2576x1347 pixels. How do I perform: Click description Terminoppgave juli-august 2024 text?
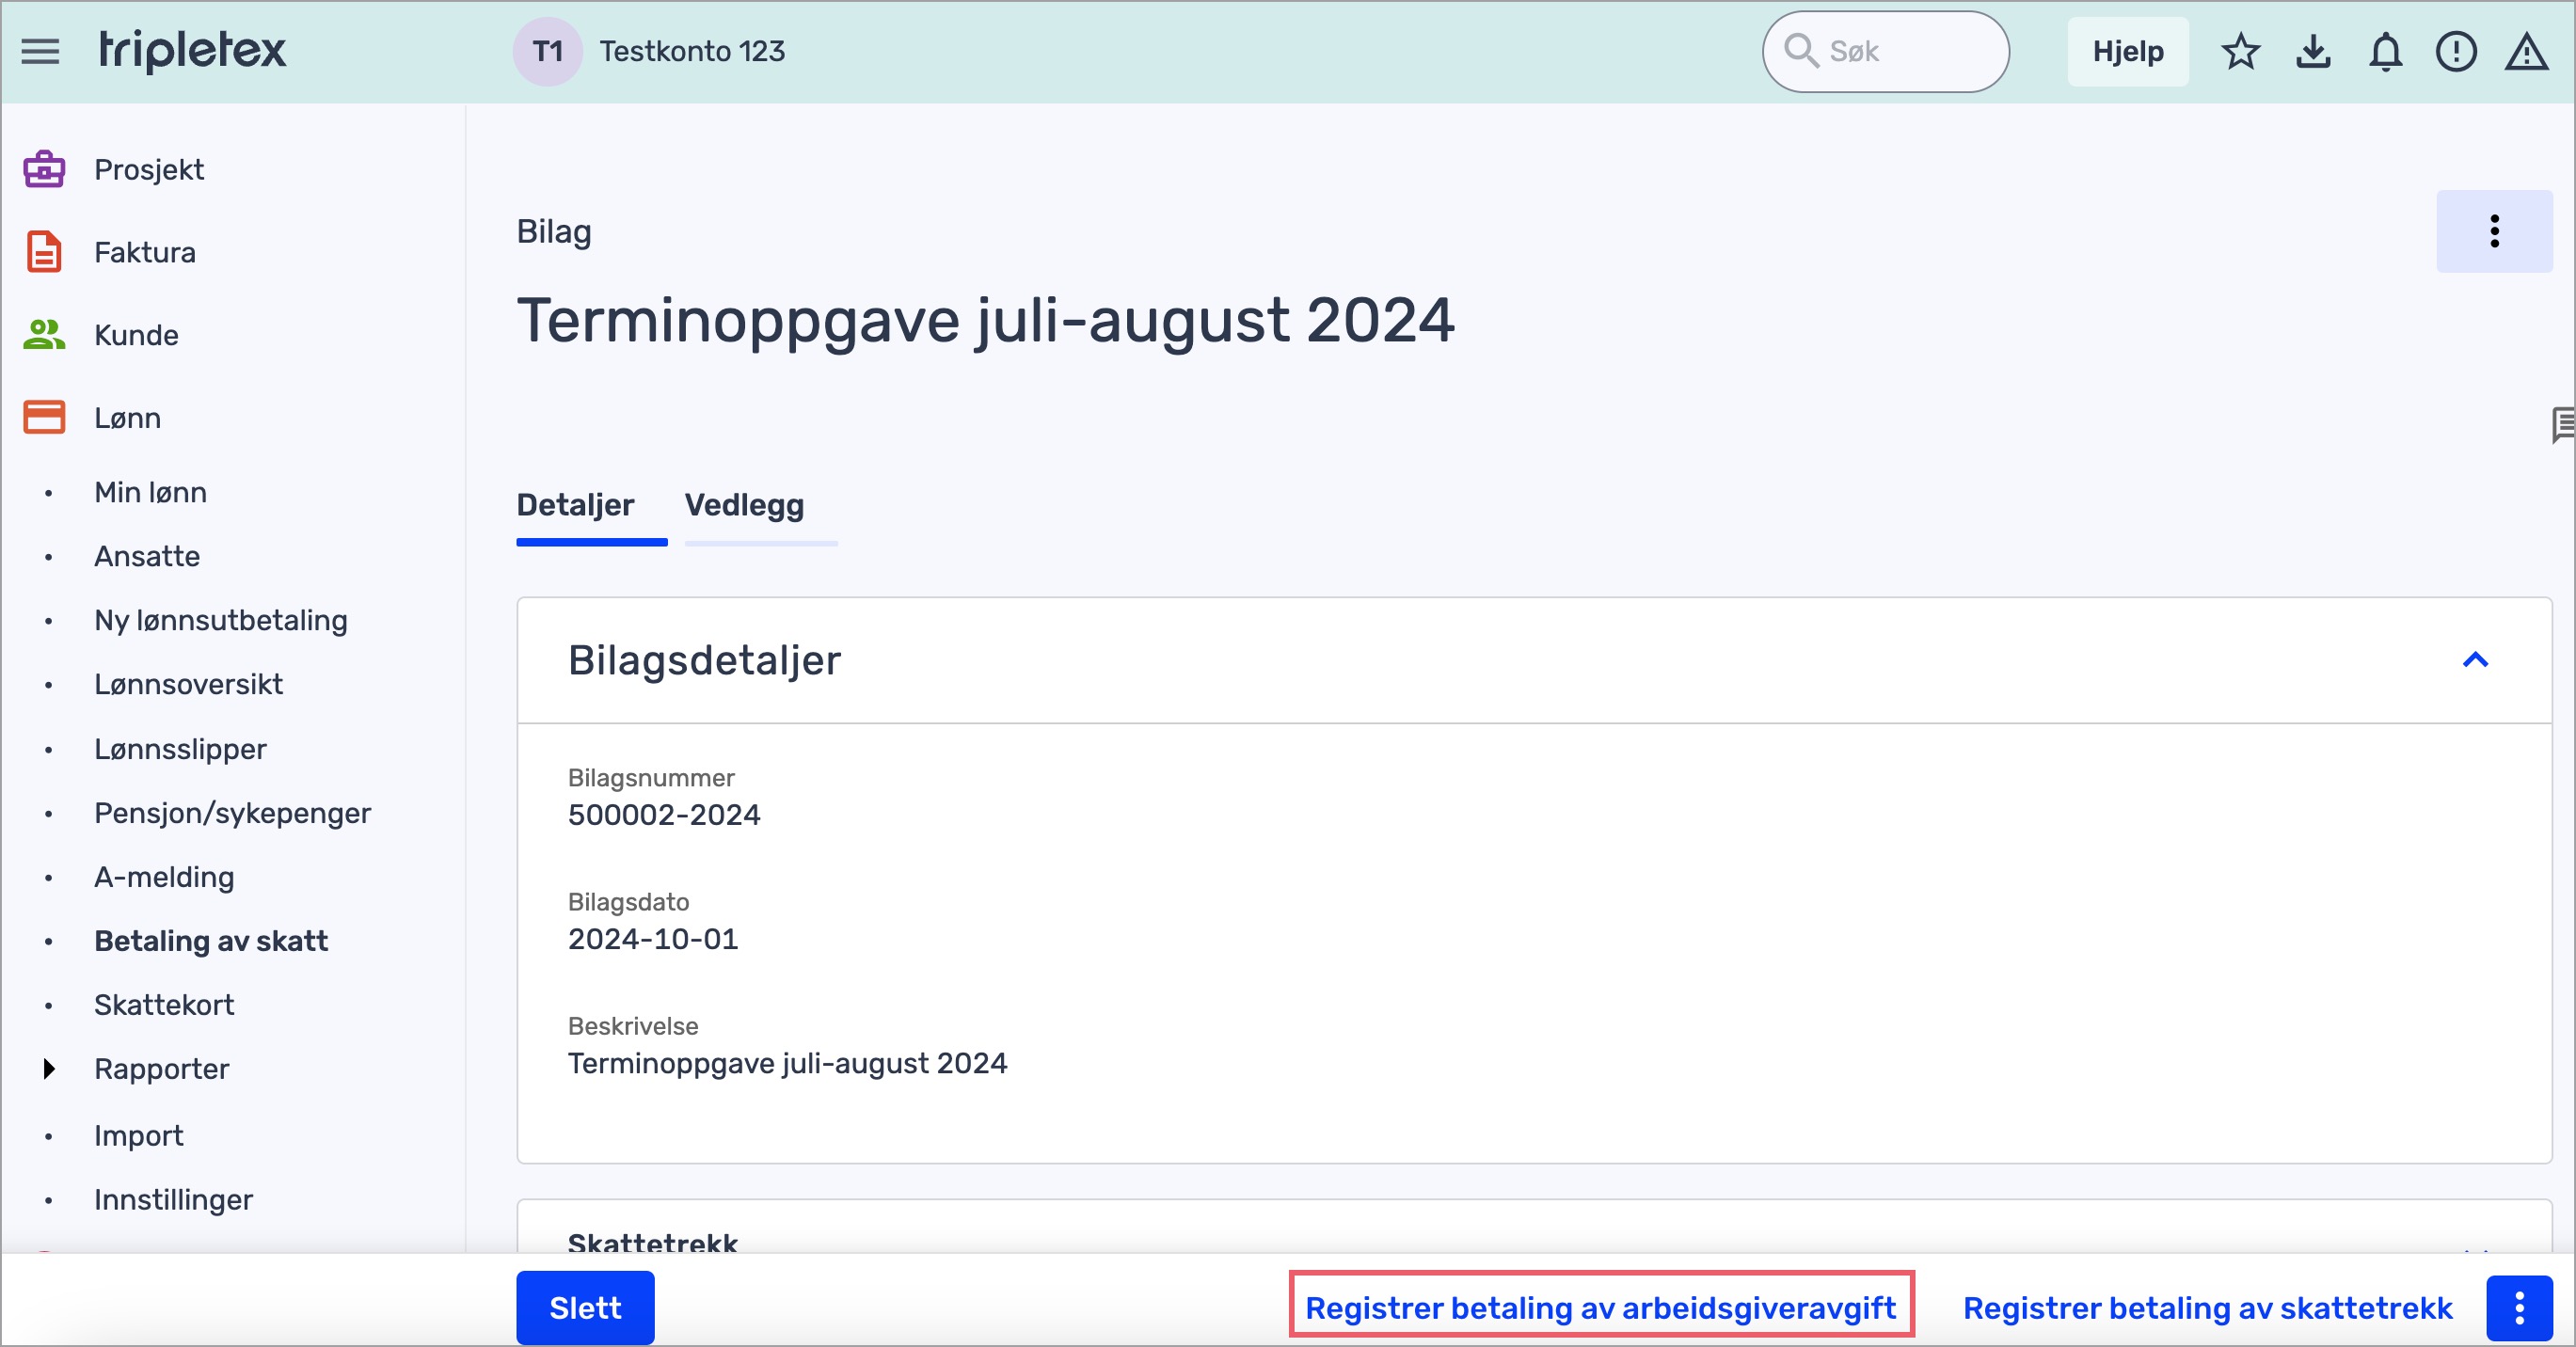tap(787, 1063)
